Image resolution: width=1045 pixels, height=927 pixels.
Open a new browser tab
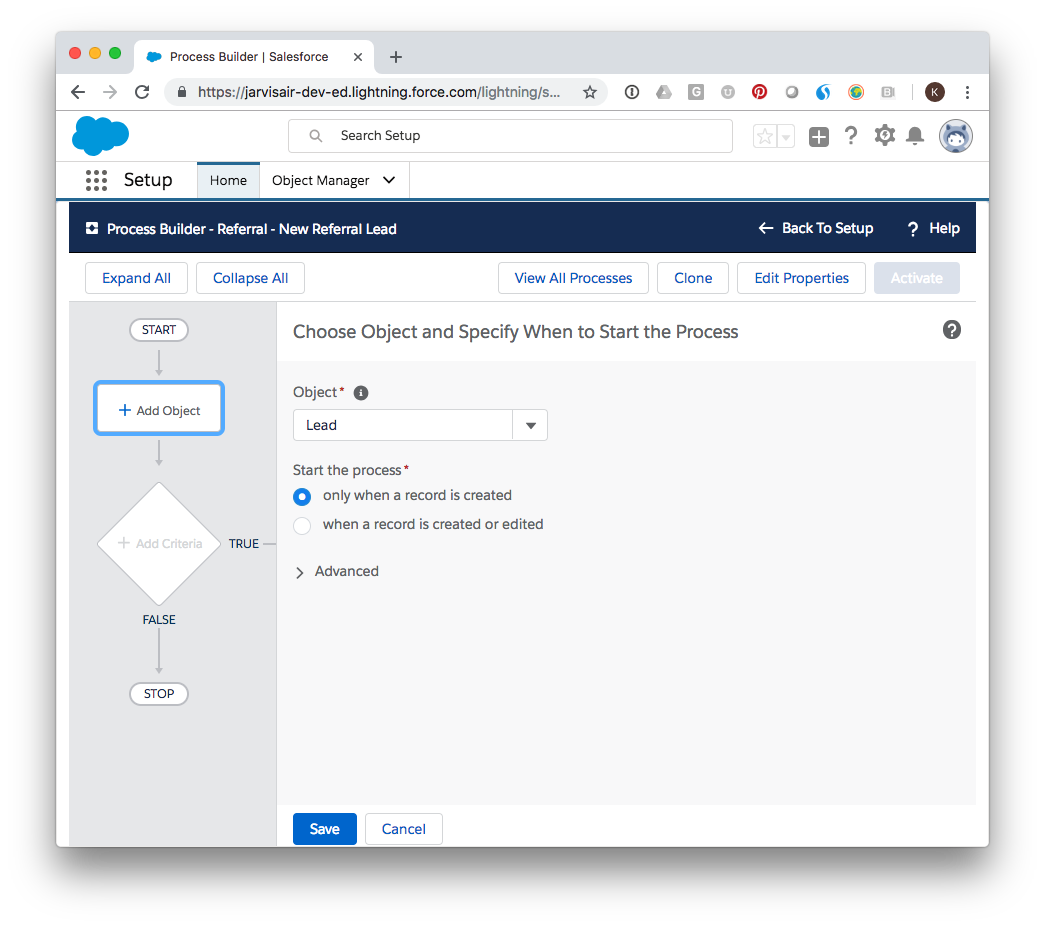click(395, 57)
